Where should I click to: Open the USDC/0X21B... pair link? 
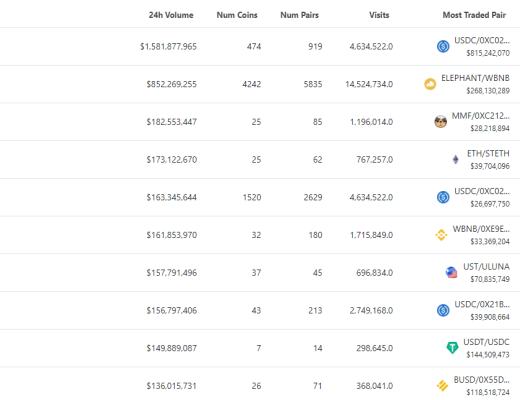coord(482,304)
